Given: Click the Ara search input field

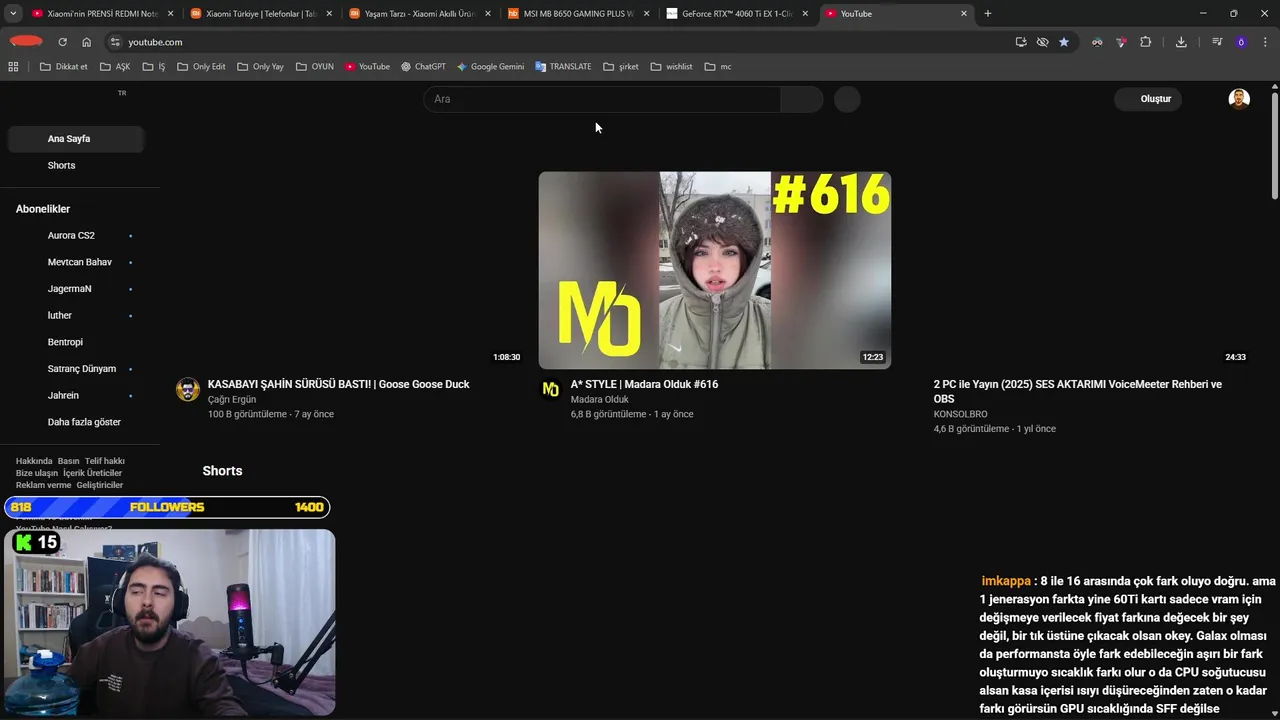Looking at the screenshot, I should coord(602,99).
